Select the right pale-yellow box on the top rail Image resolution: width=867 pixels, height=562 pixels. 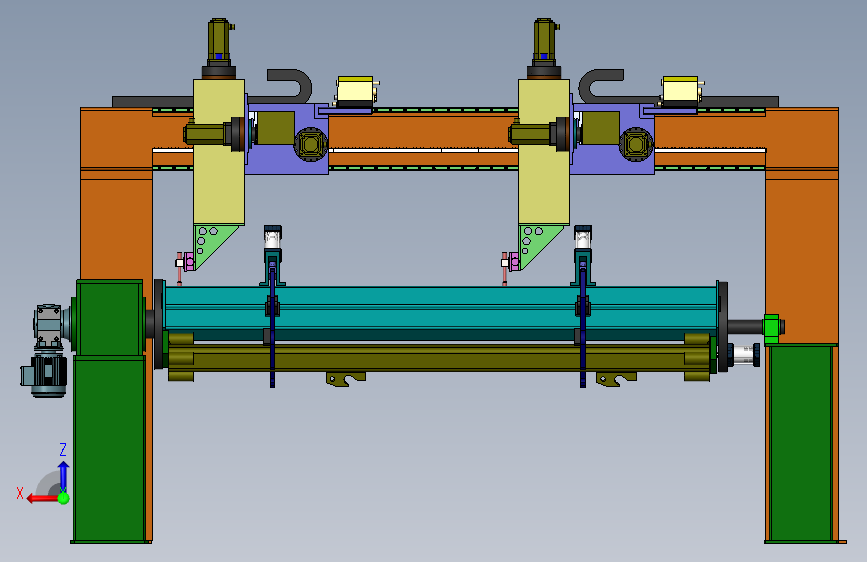point(680,91)
